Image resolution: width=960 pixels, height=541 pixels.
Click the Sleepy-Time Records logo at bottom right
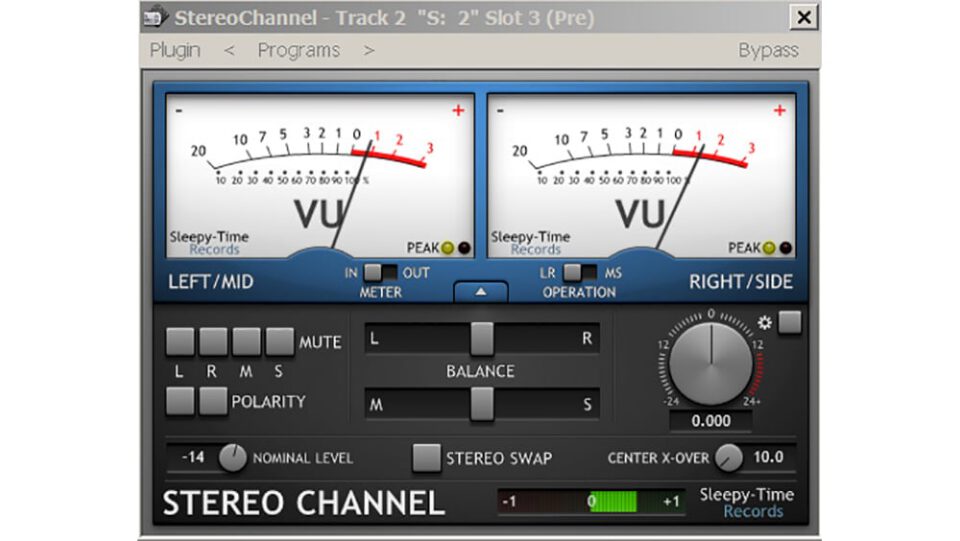click(747, 502)
